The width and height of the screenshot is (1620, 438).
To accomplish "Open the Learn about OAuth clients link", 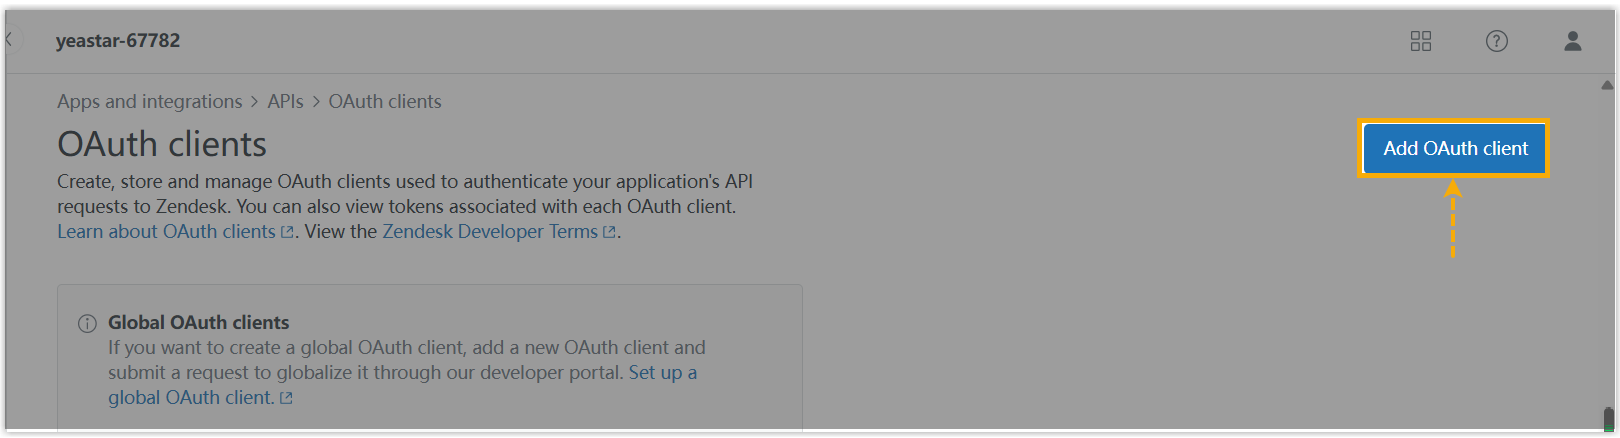I will point(166,231).
